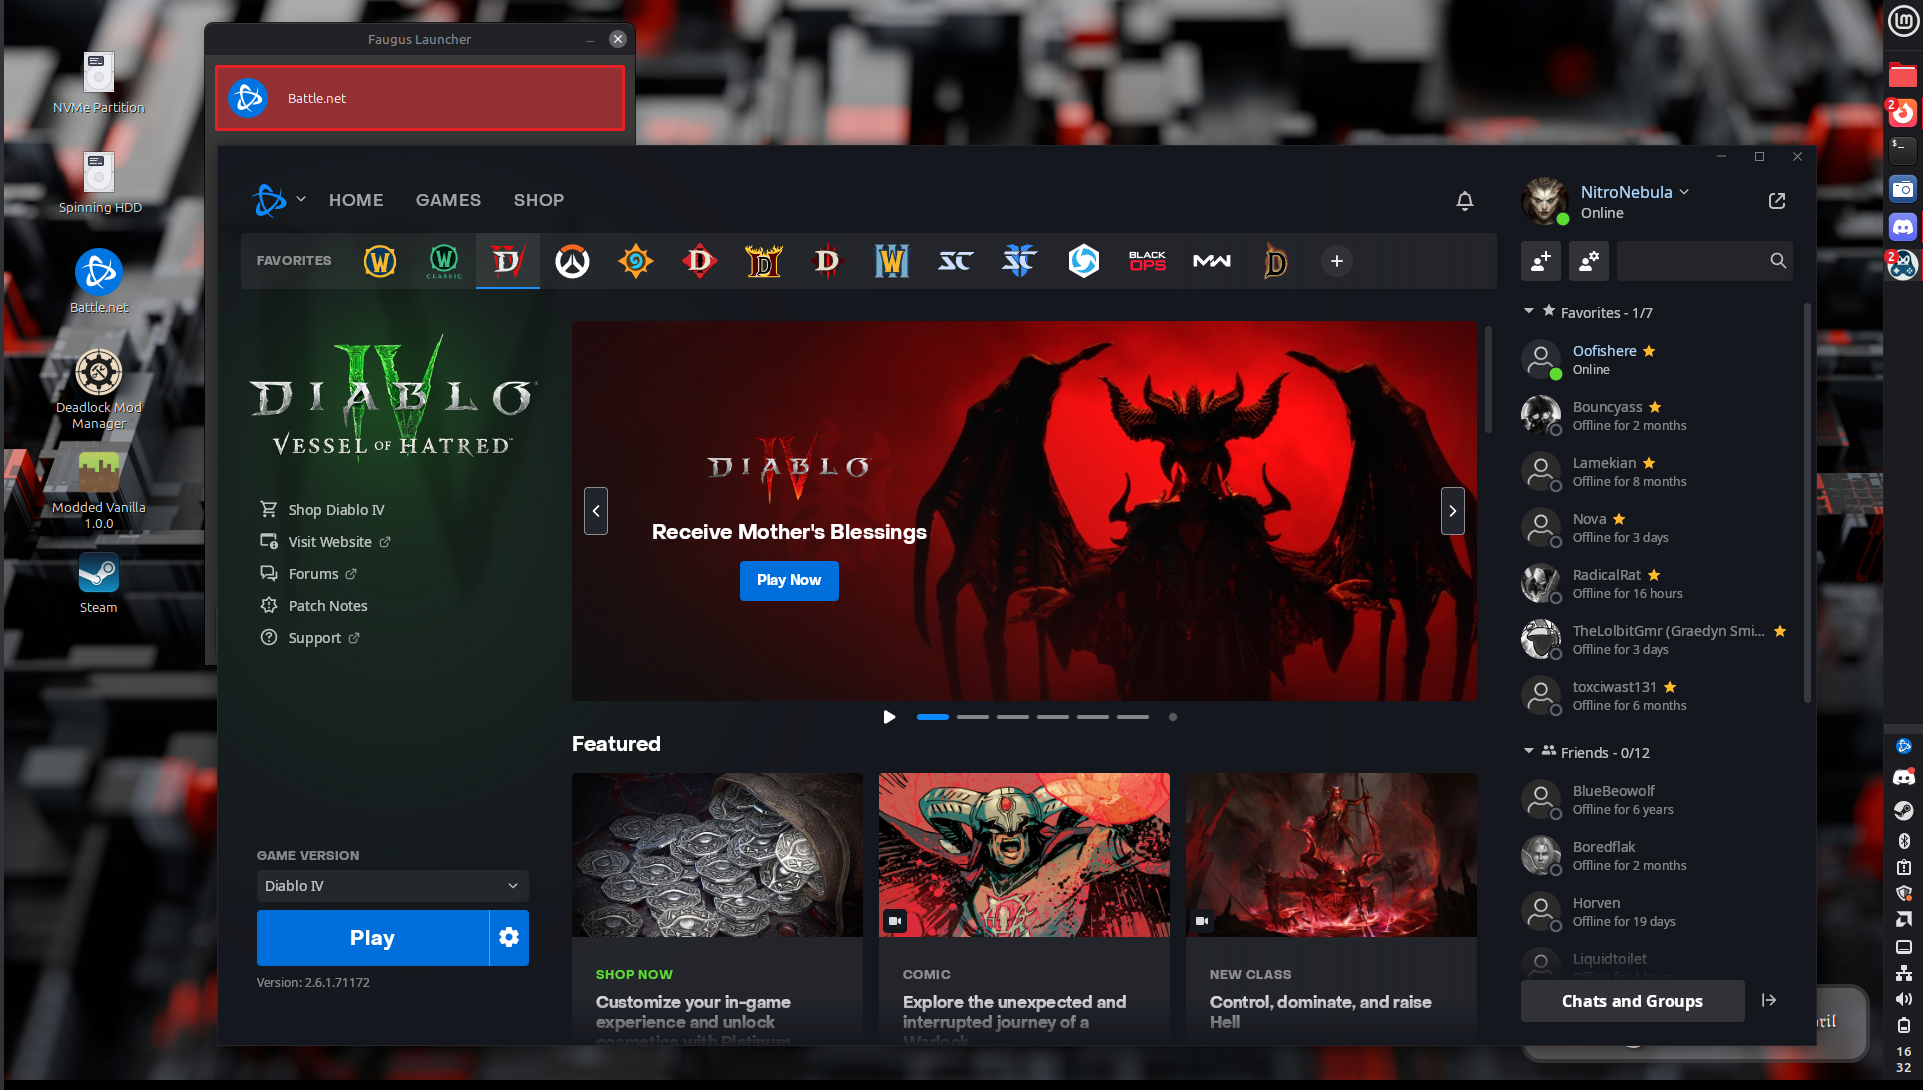Collapse the Favorites friends group

1529,312
